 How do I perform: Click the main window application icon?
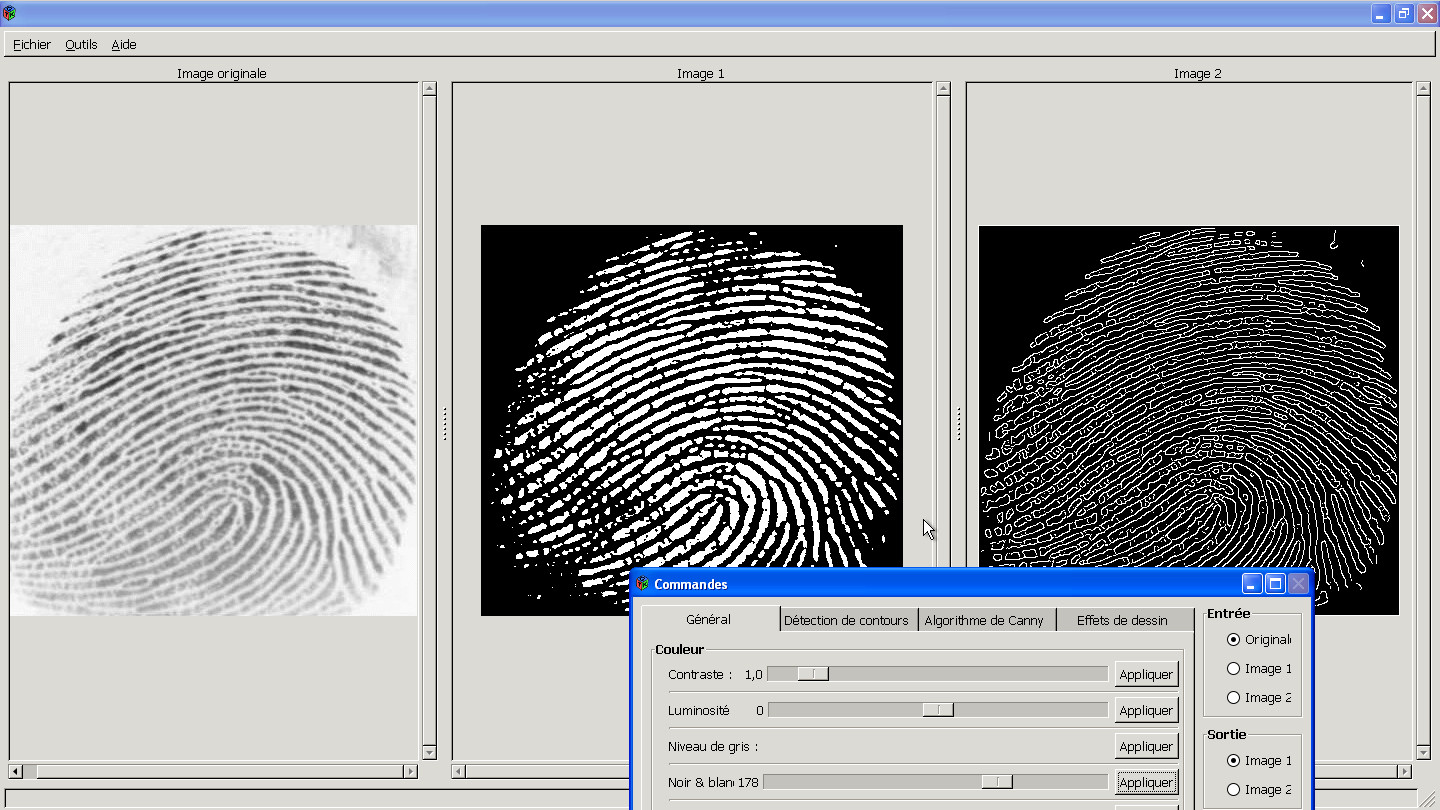9,13
